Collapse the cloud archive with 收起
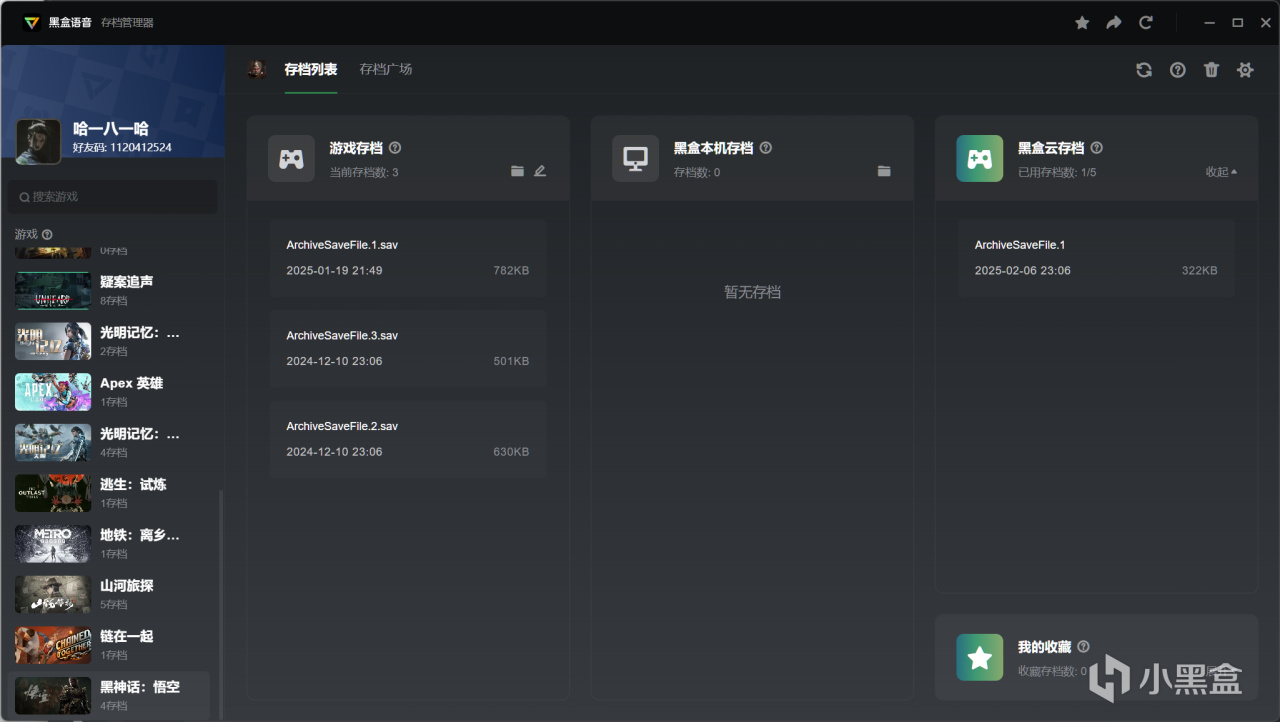Screen dimensions: 1280x722 coord(1221,172)
